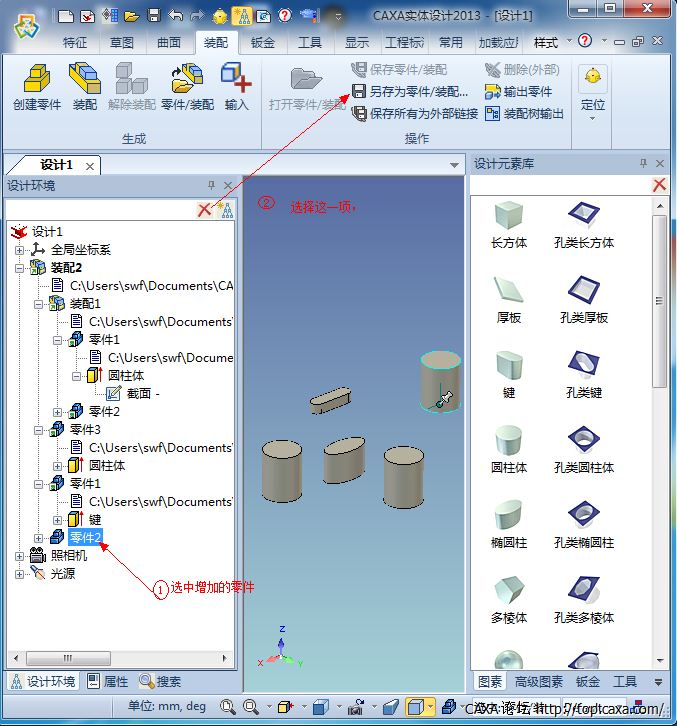This screenshot has width=677, height=726.
Task: Switch to the Tools (工具) ribbon tab
Action: pos(310,43)
